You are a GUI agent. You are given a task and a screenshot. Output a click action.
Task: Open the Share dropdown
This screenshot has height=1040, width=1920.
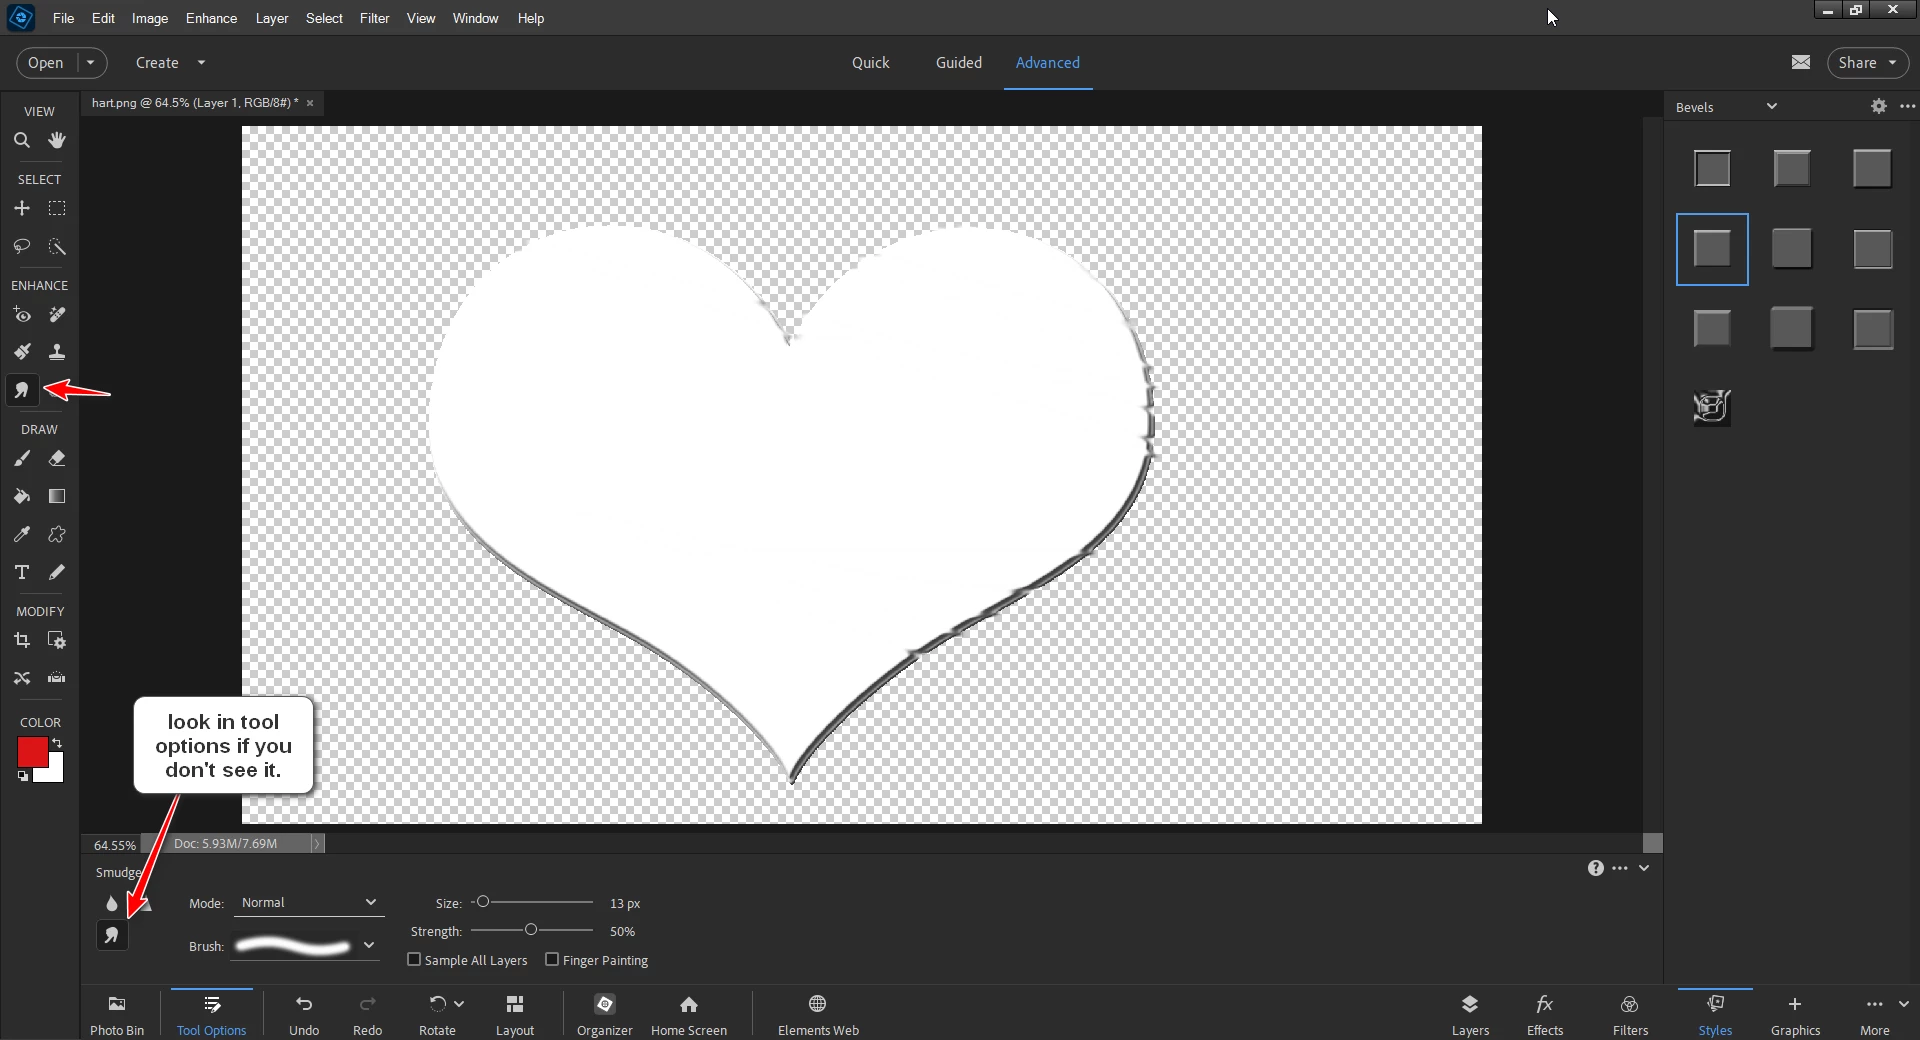pos(1868,63)
